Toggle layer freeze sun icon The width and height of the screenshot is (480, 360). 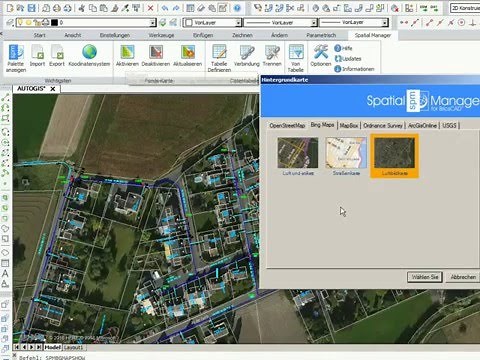pyautogui.click(x=29, y=22)
